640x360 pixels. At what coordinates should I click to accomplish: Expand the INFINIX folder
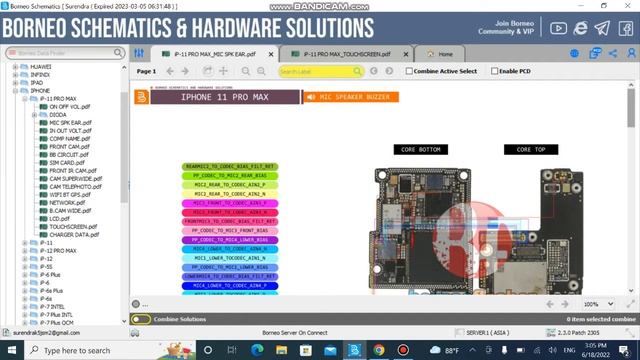tap(16, 75)
